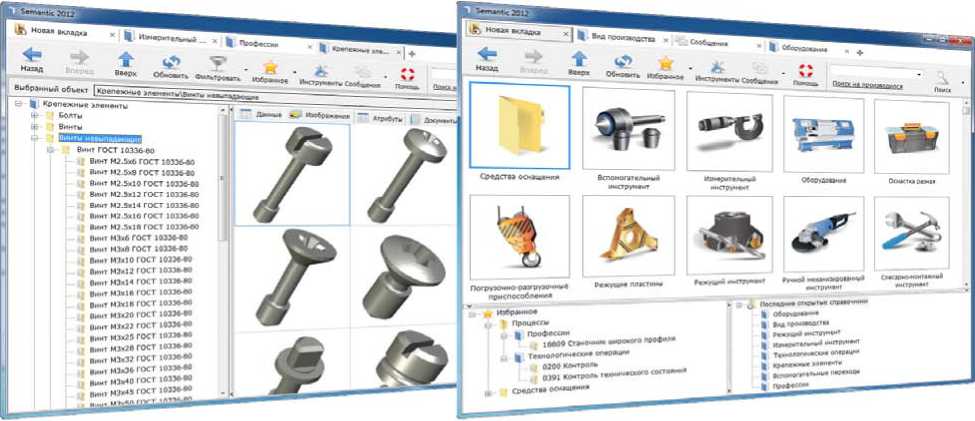Open Погрузочно-разгрузочные приспособления tile

520,238
